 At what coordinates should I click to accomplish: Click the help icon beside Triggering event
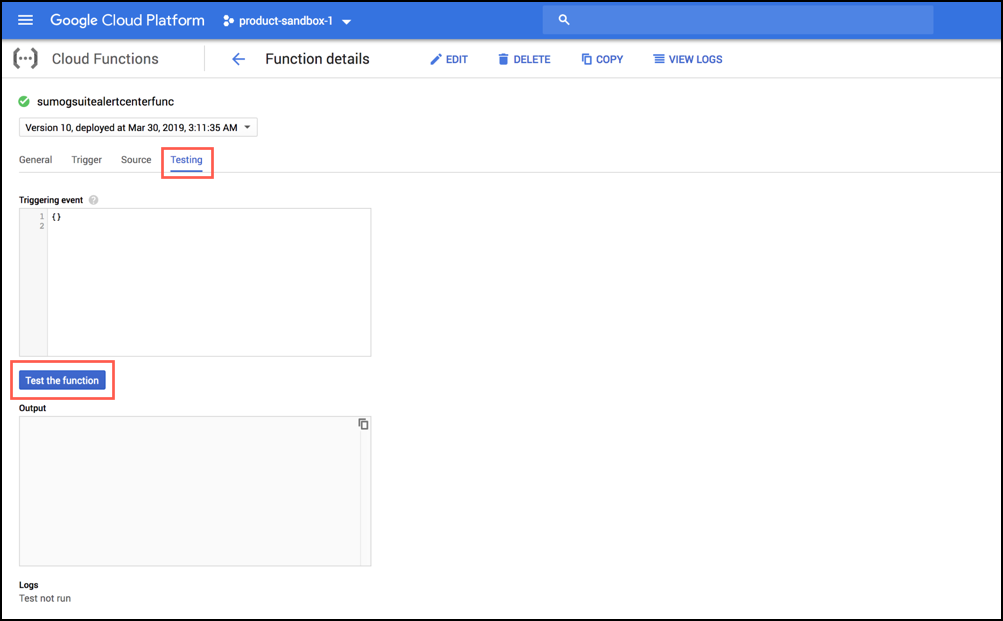click(x=93, y=200)
